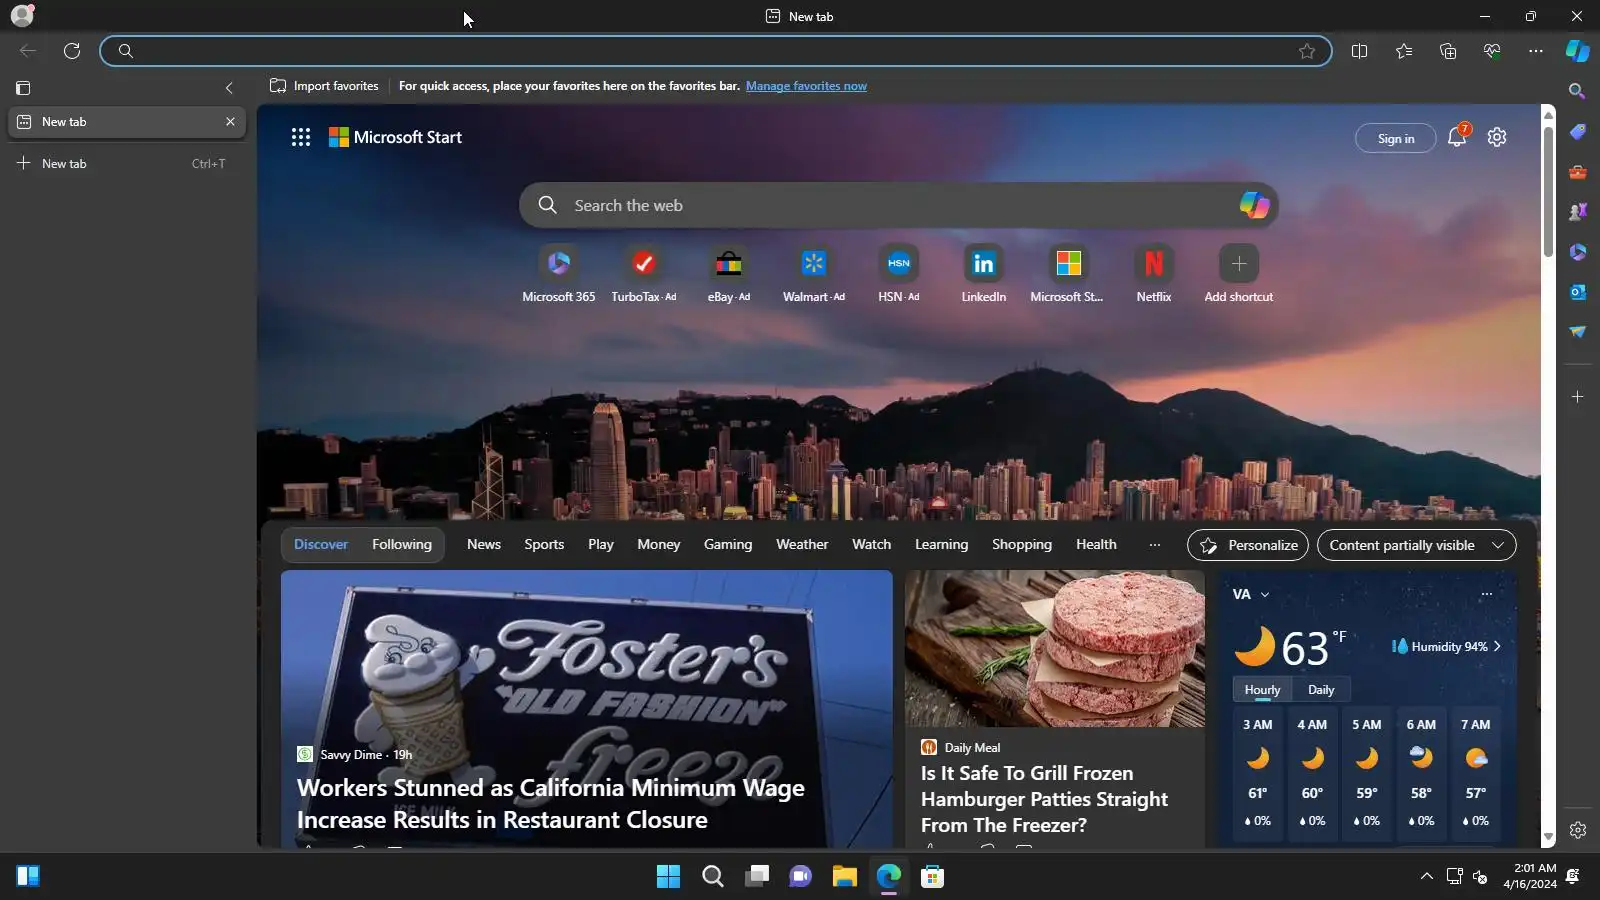Click the page vertical scrollbar thumb
Screen dimensions: 1600x900
pyautogui.click(x=1548, y=190)
